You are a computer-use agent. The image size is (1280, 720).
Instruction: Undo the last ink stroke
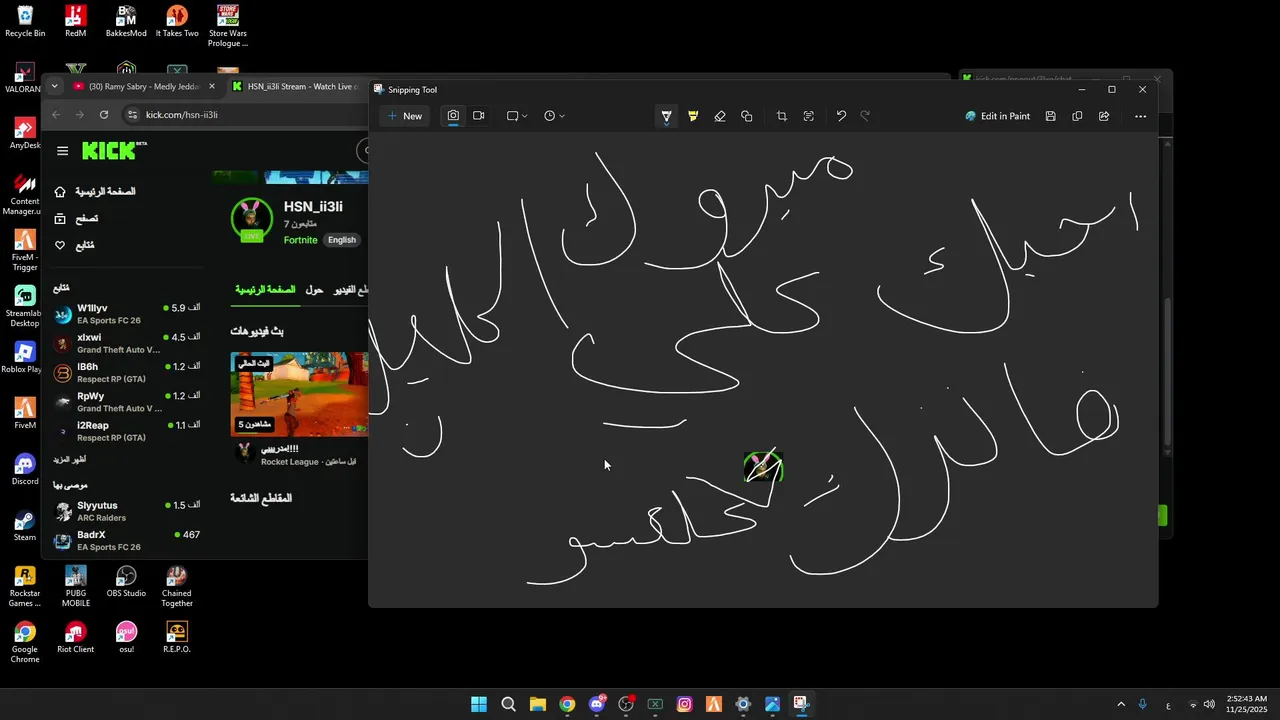tap(841, 116)
